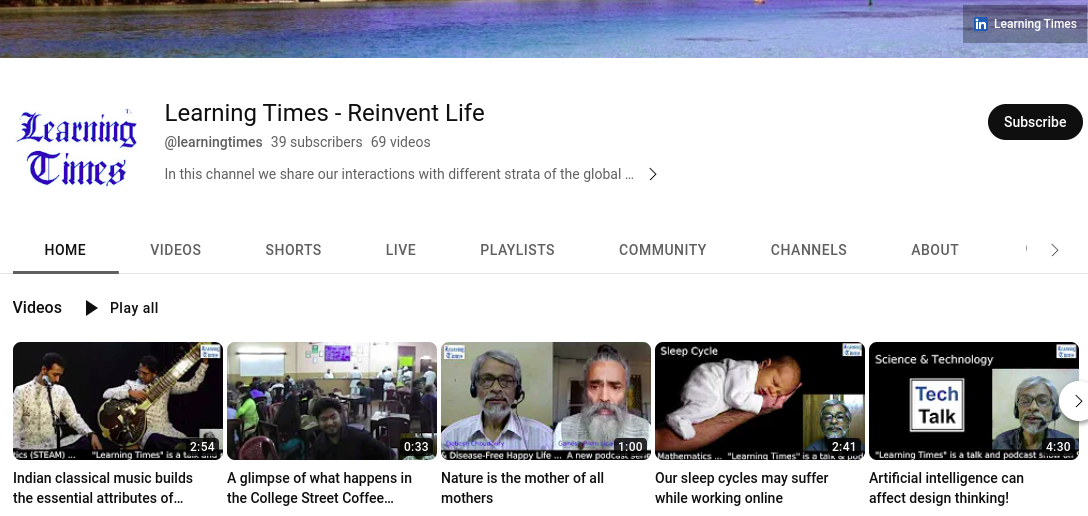Image resolution: width=1088 pixels, height=516 pixels.
Task: Open the Tech Talk video thumbnail
Action: pos(974,401)
